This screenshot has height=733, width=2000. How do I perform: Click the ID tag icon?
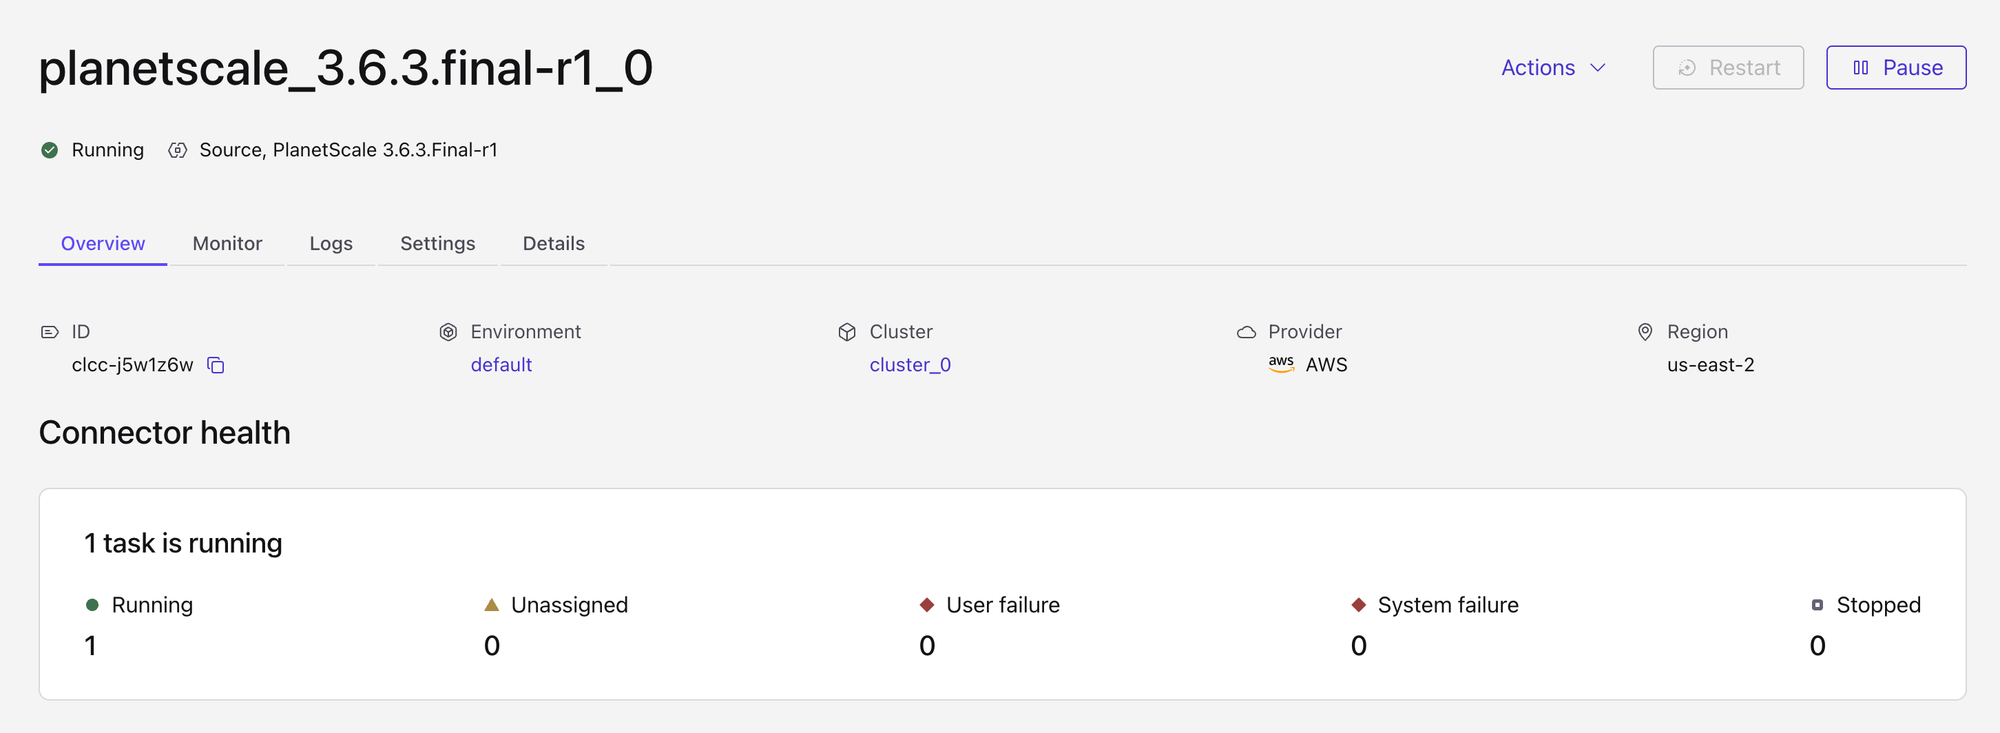point(49,332)
